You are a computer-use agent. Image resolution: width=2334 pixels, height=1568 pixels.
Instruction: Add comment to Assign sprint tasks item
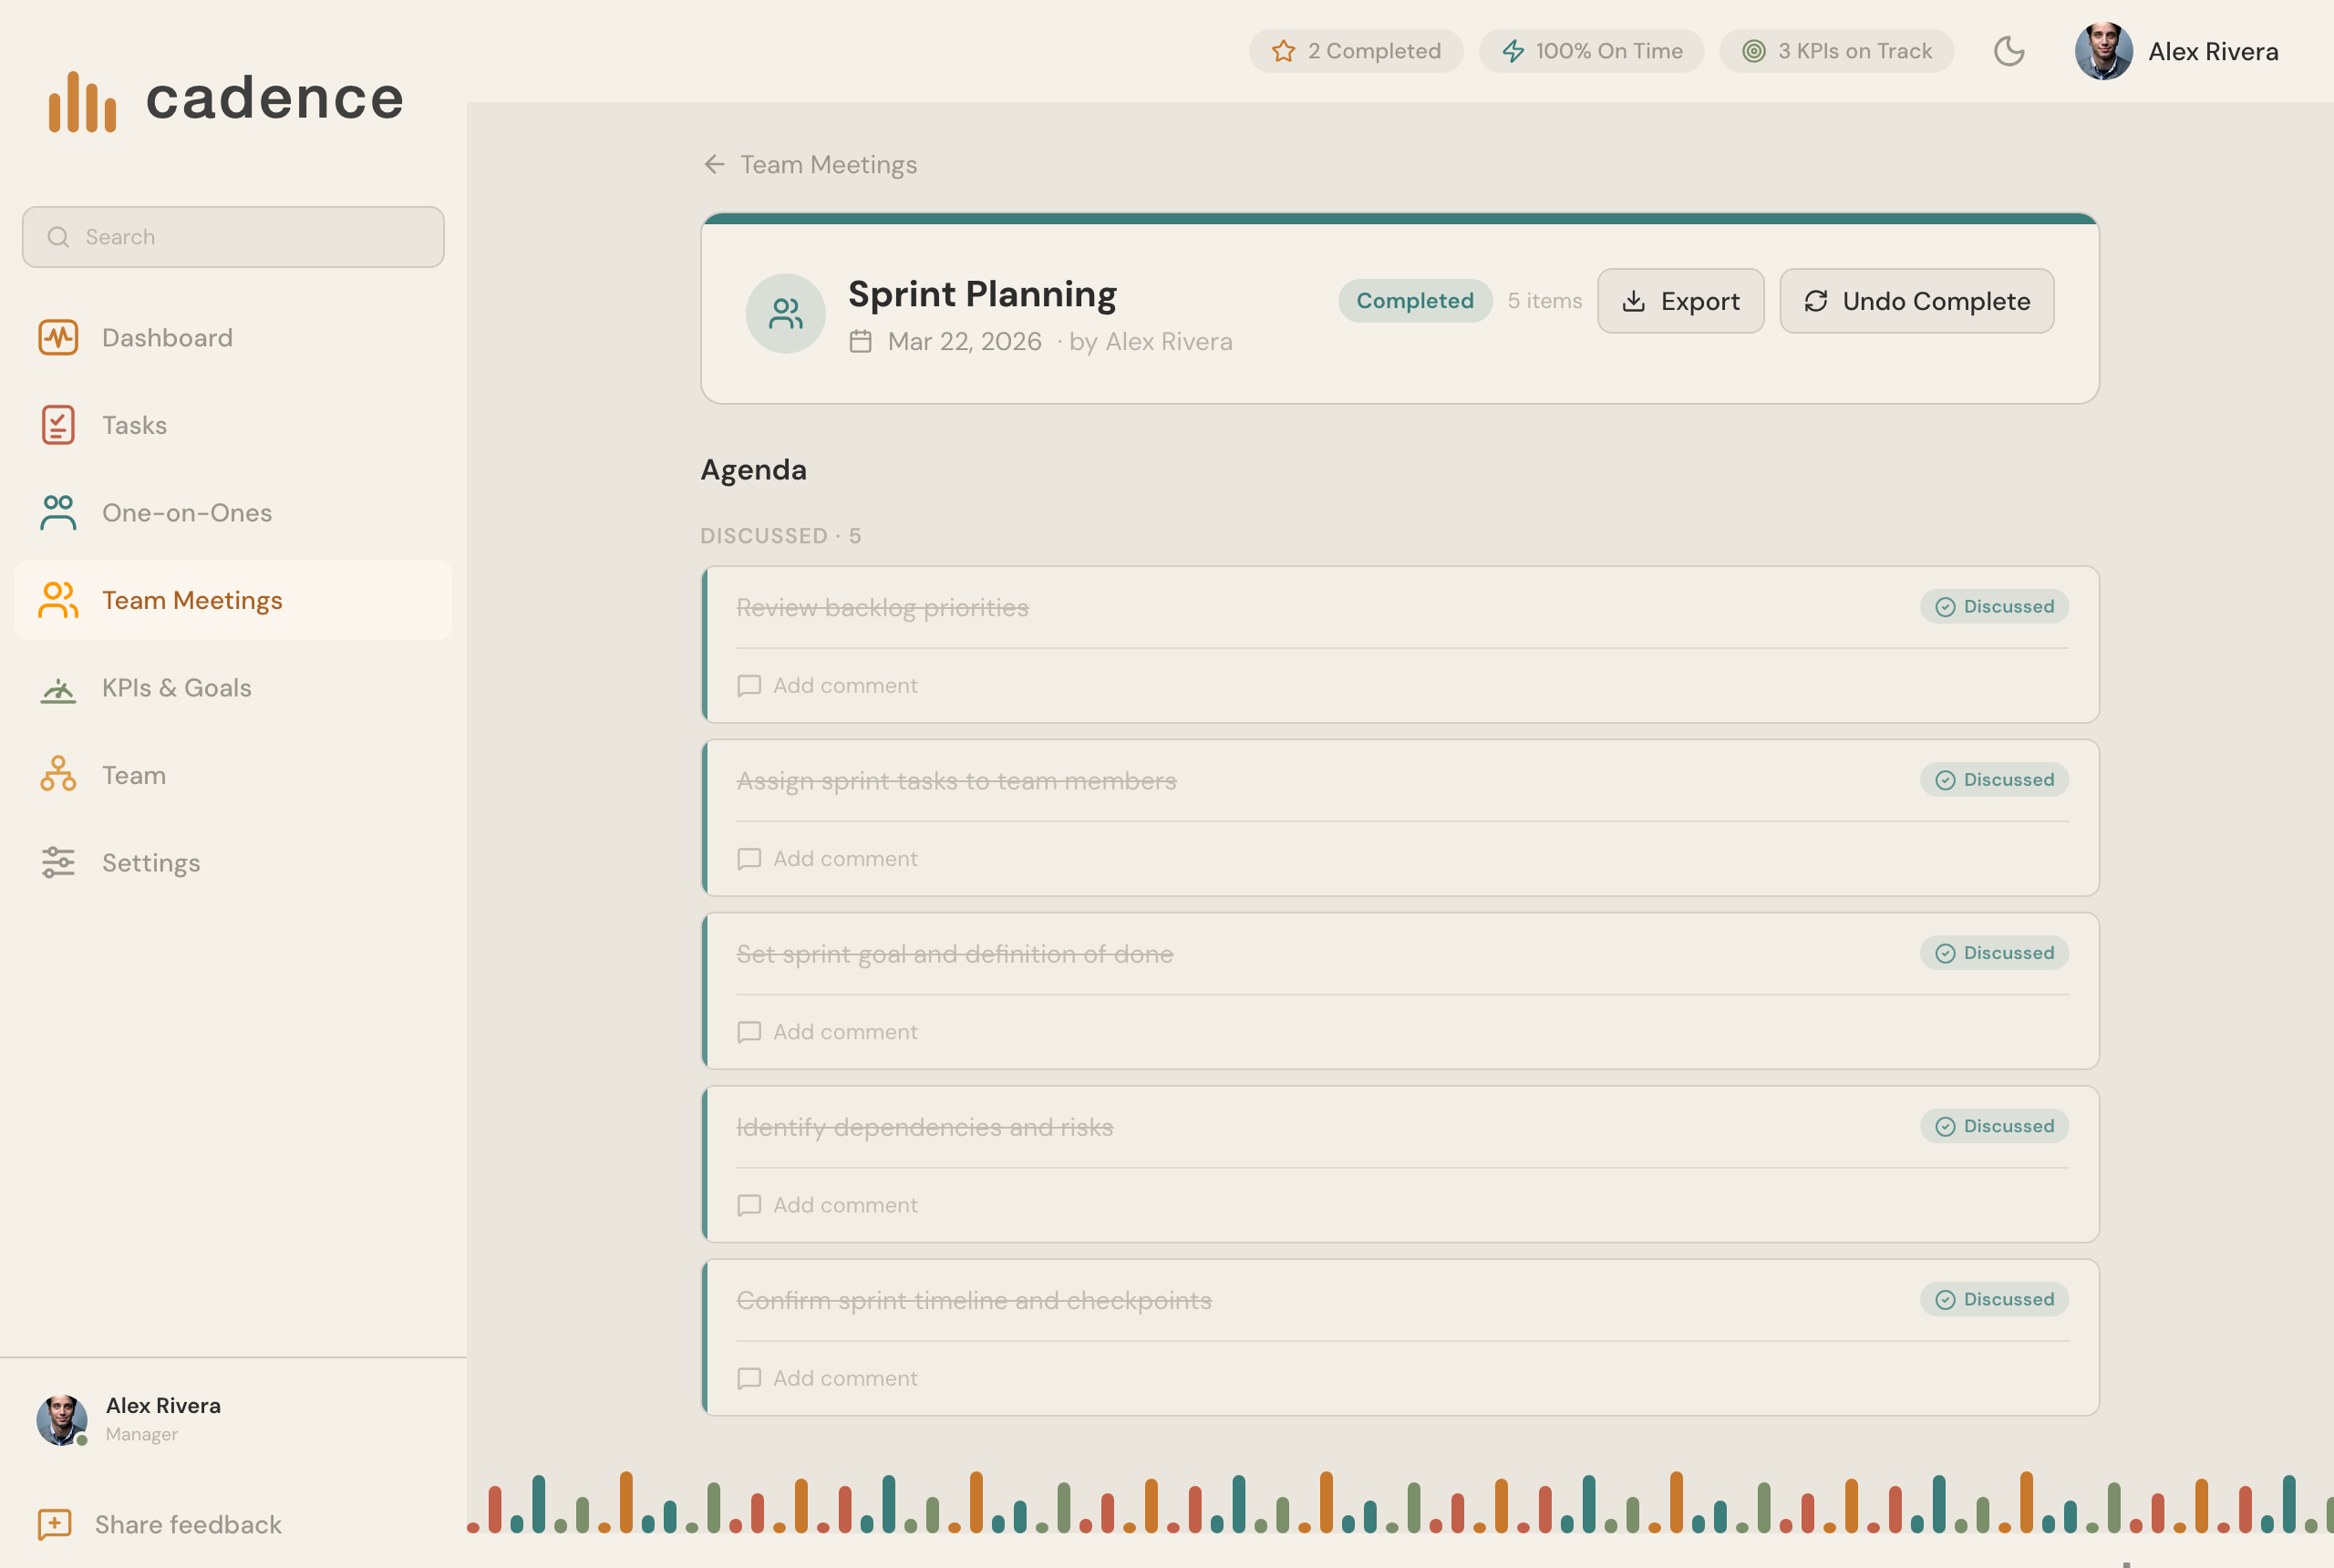[x=844, y=859]
